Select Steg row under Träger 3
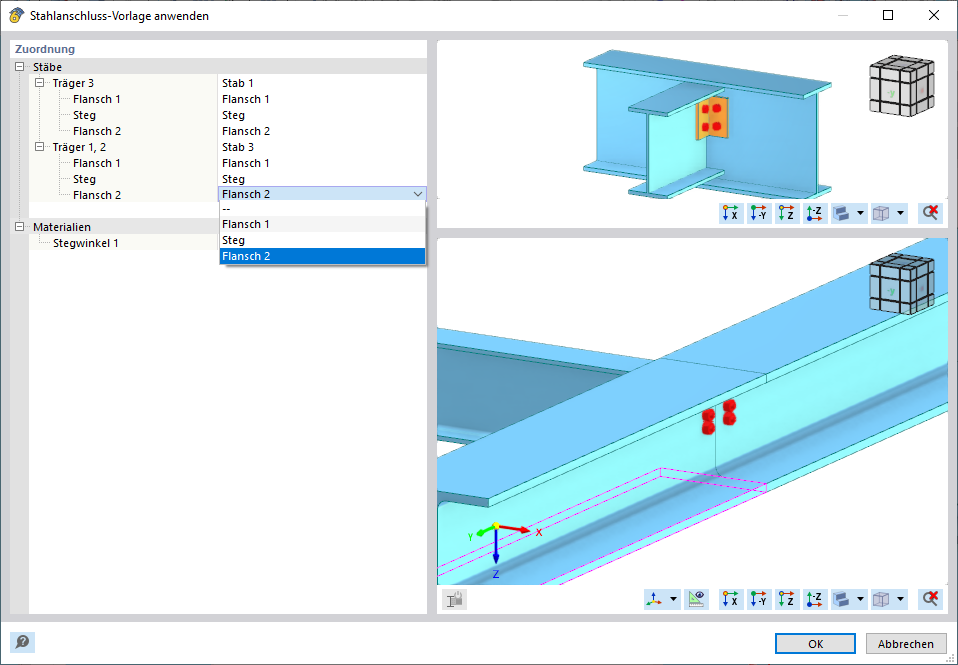The width and height of the screenshot is (958, 665). click(84, 115)
